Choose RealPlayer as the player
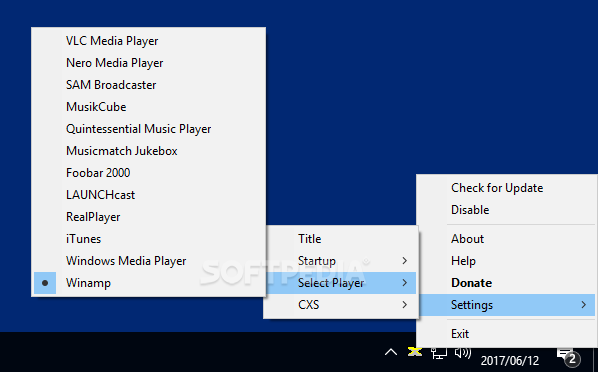The width and height of the screenshot is (598, 372). pos(148,217)
